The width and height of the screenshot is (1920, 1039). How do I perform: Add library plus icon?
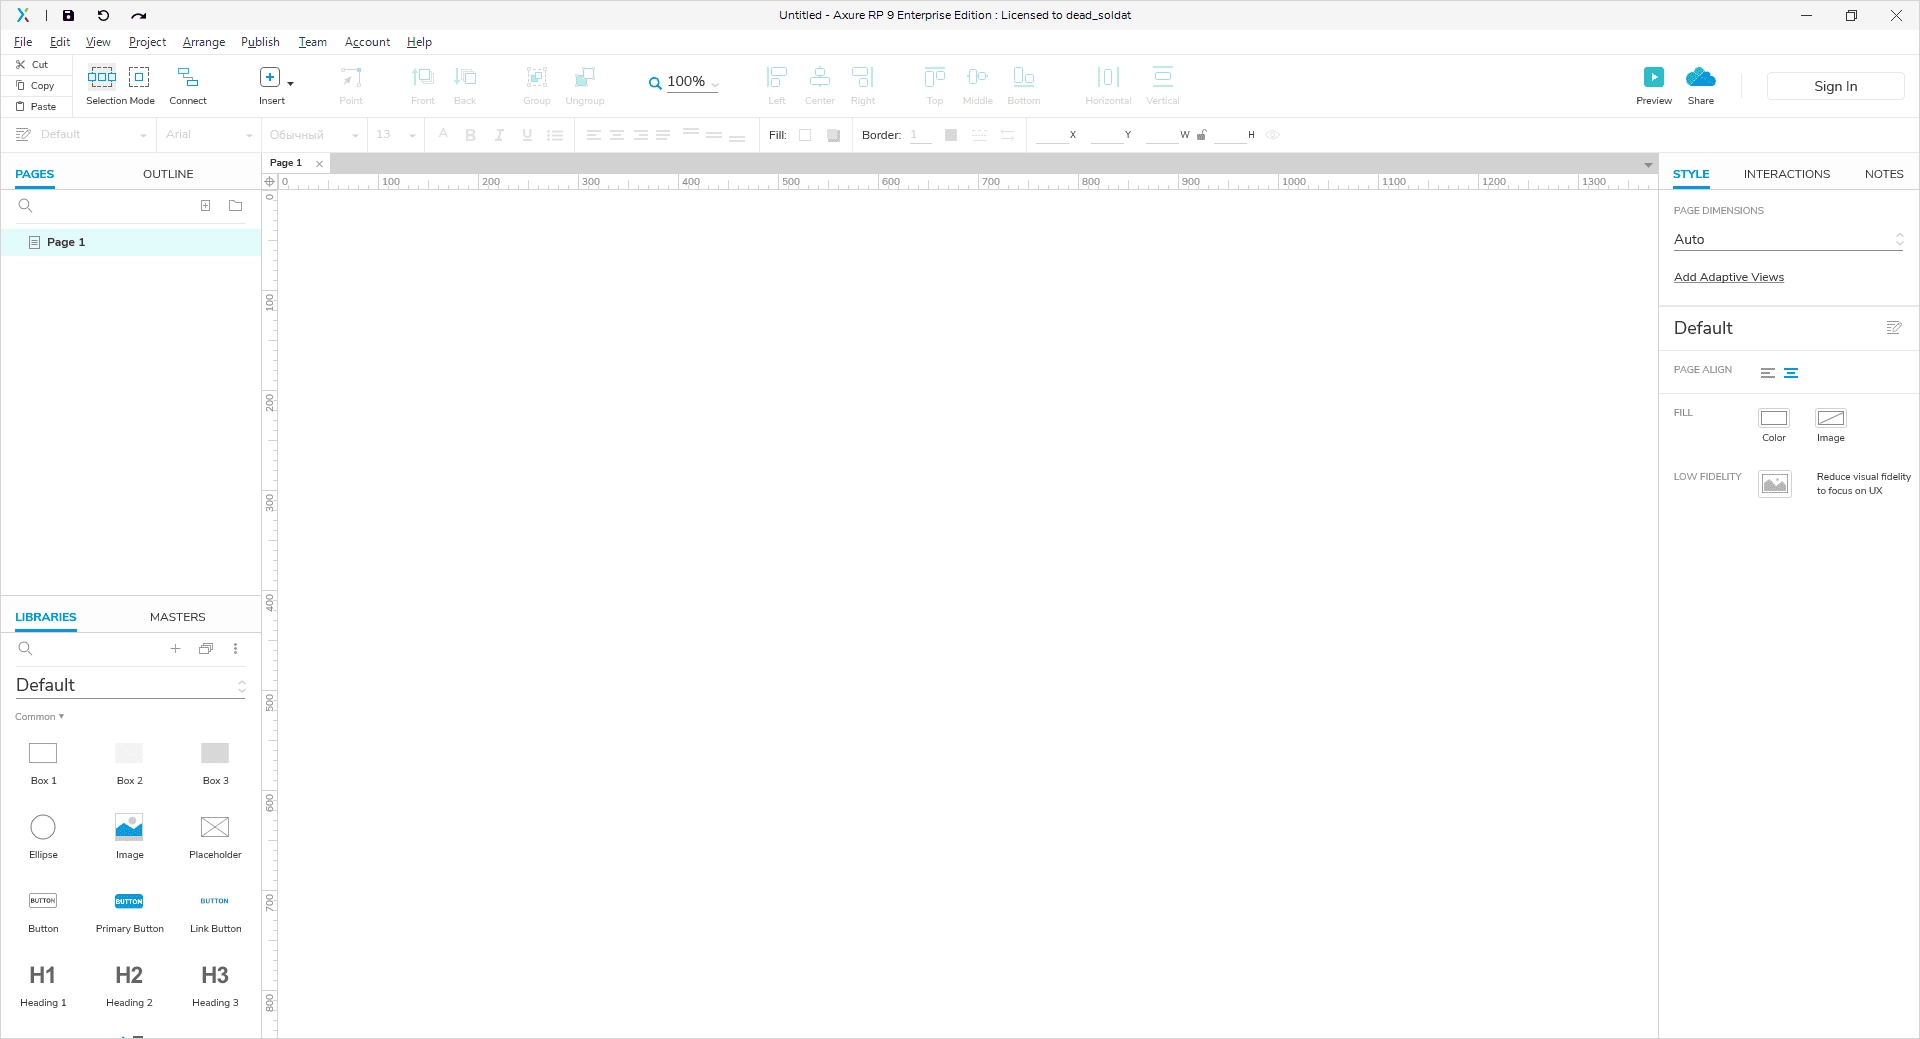[x=175, y=648]
